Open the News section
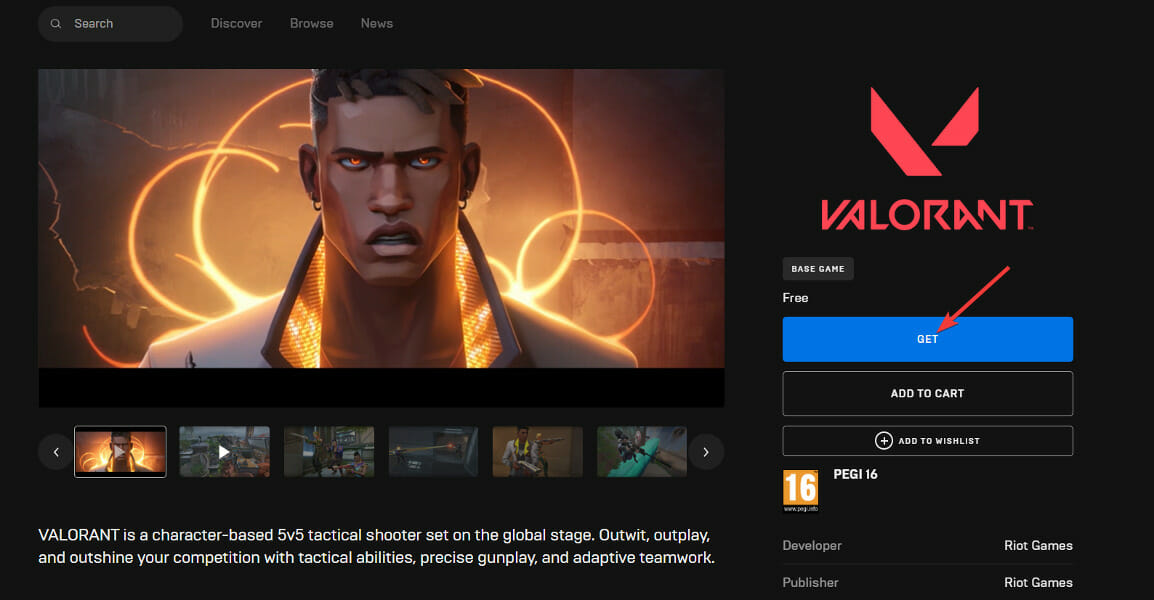Viewport: 1154px width, 600px height. [376, 23]
